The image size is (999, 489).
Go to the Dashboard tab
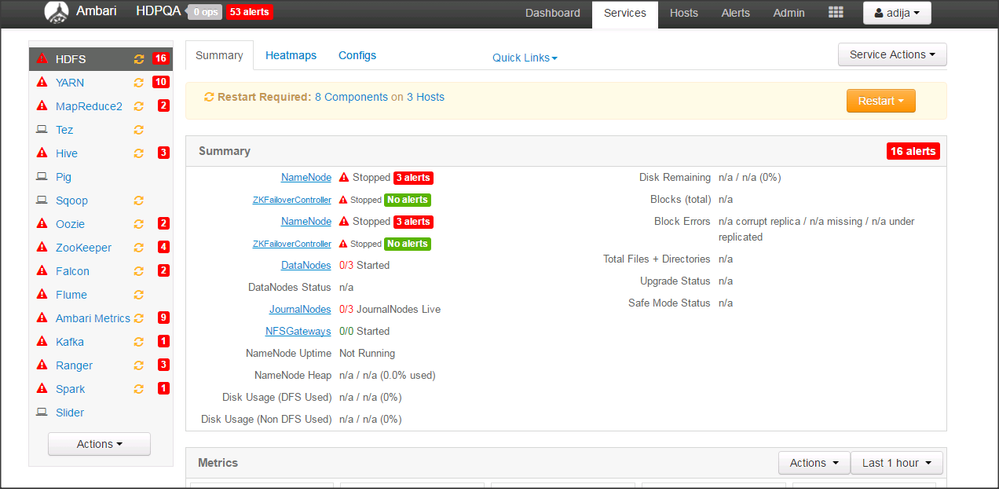tap(552, 13)
